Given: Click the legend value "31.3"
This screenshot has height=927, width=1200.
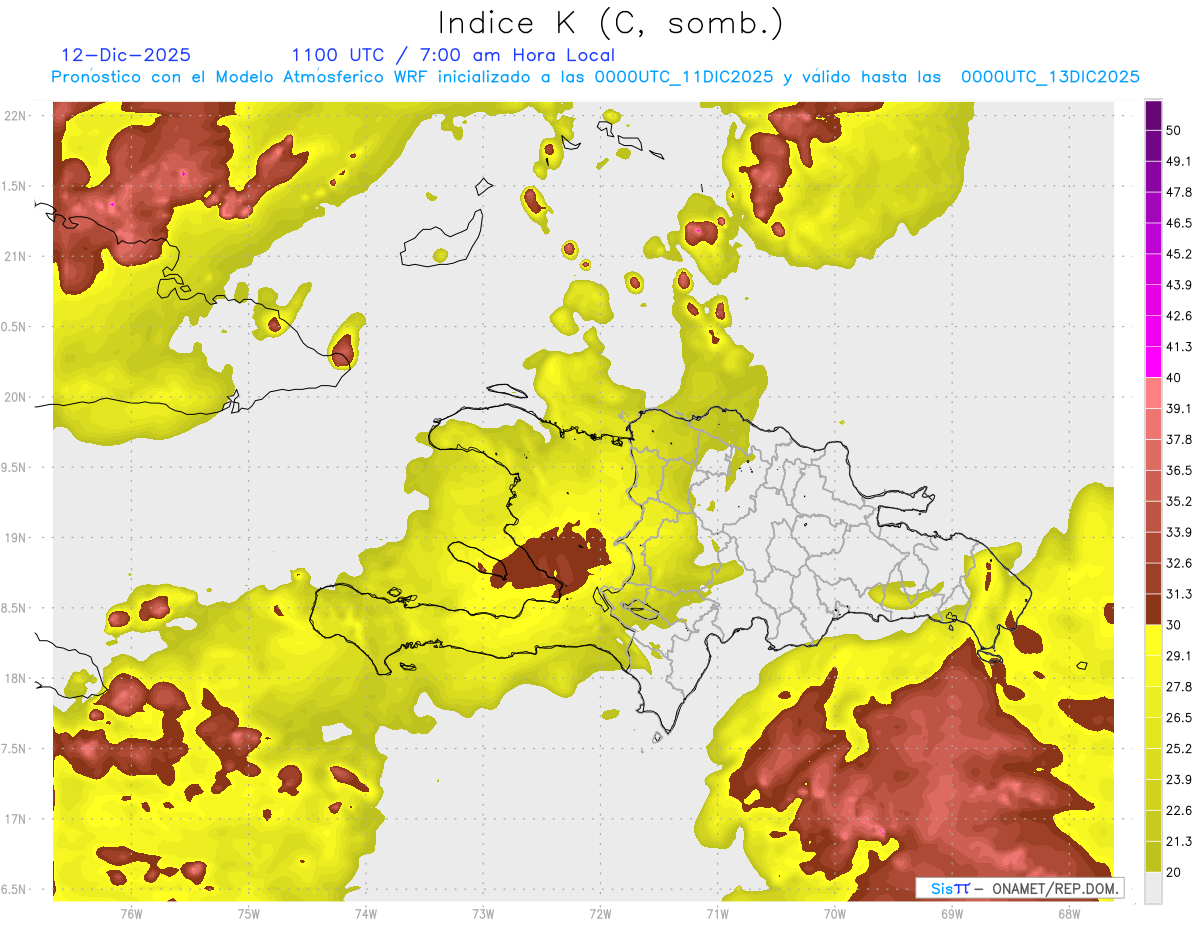Looking at the screenshot, I should pos(1179,594).
